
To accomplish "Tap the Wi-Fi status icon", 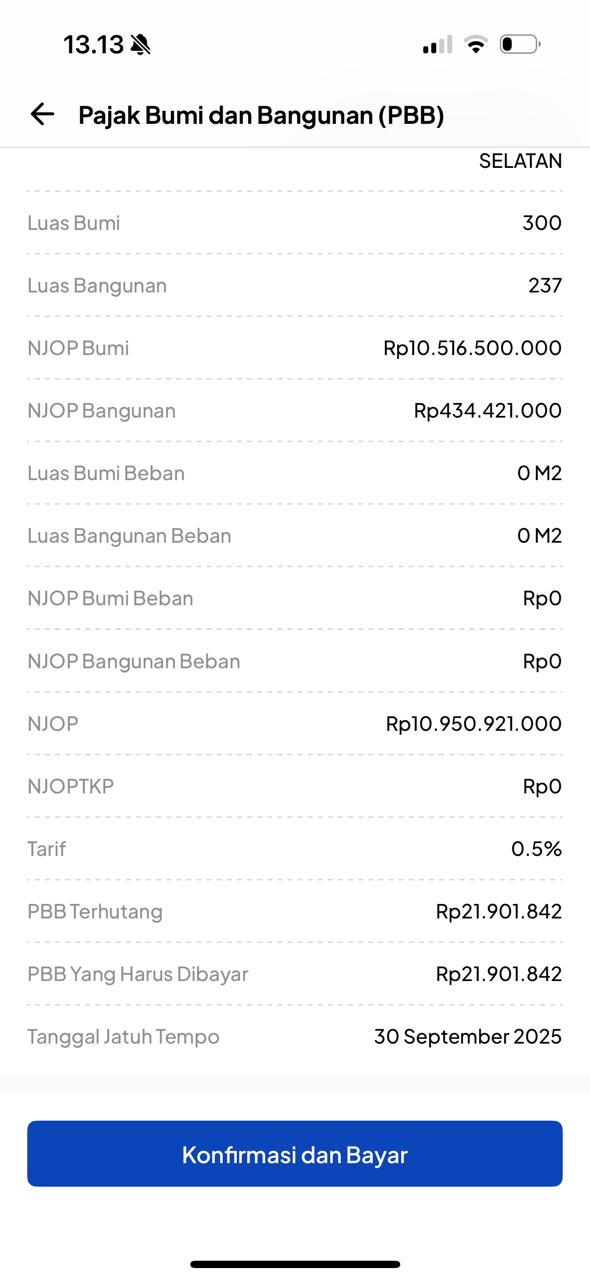I will pyautogui.click(x=479, y=43).
